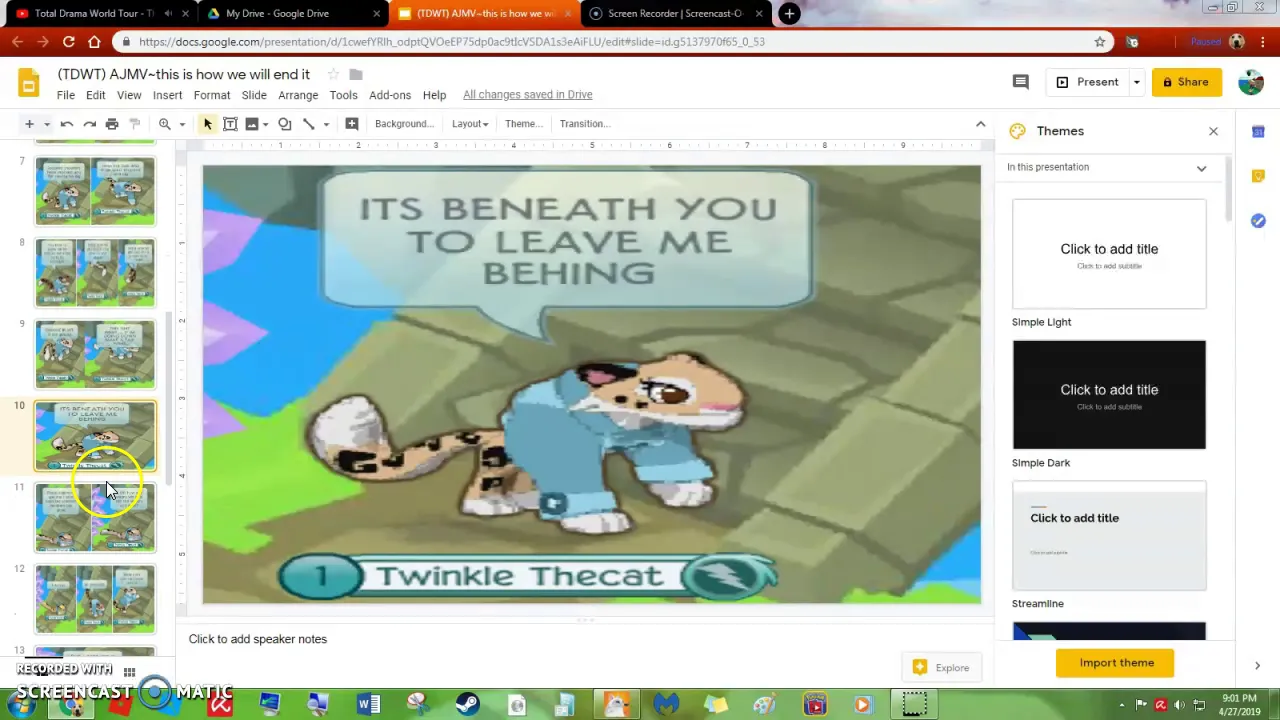This screenshot has width=1280, height=720.
Task: Click the Share button
Action: (x=1186, y=82)
